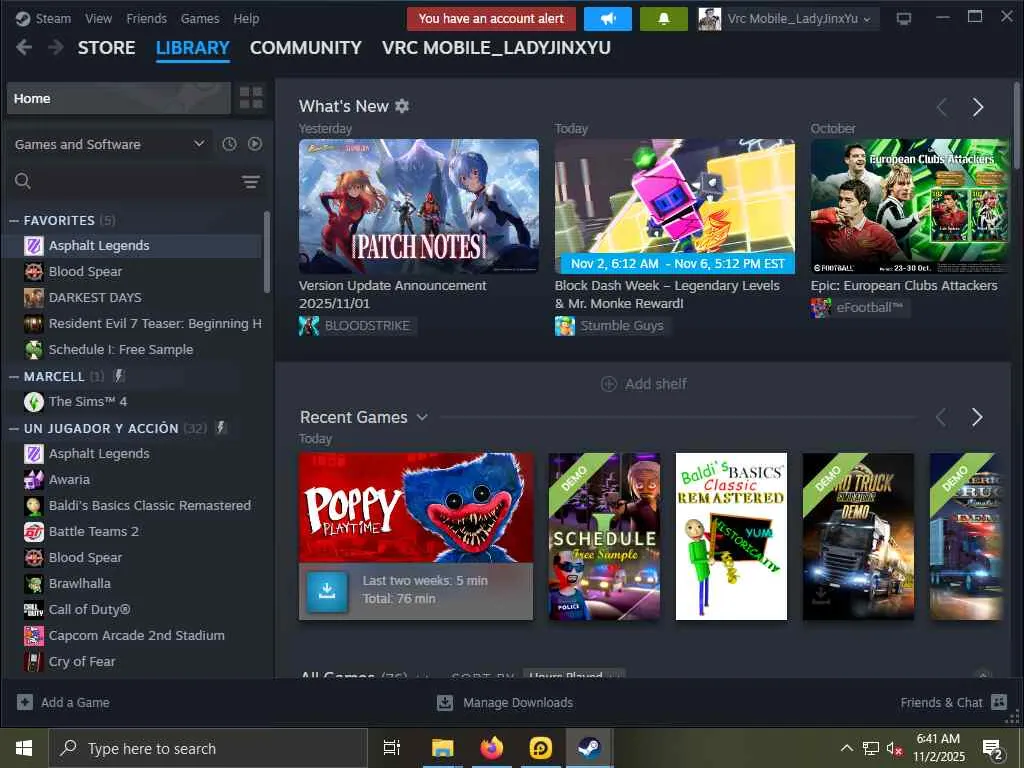
Task: Click the MARCELL dynamic collection lightning icon
Action: click(119, 376)
